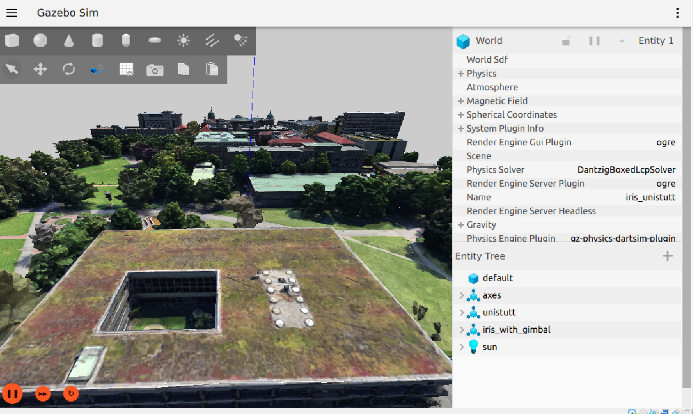The image size is (693, 414).
Task: Toggle the World inspector lock
Action: tap(567, 41)
